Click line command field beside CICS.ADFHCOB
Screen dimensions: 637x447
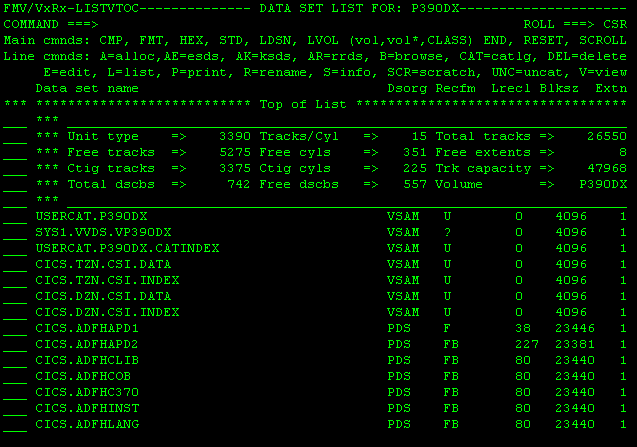15,377
